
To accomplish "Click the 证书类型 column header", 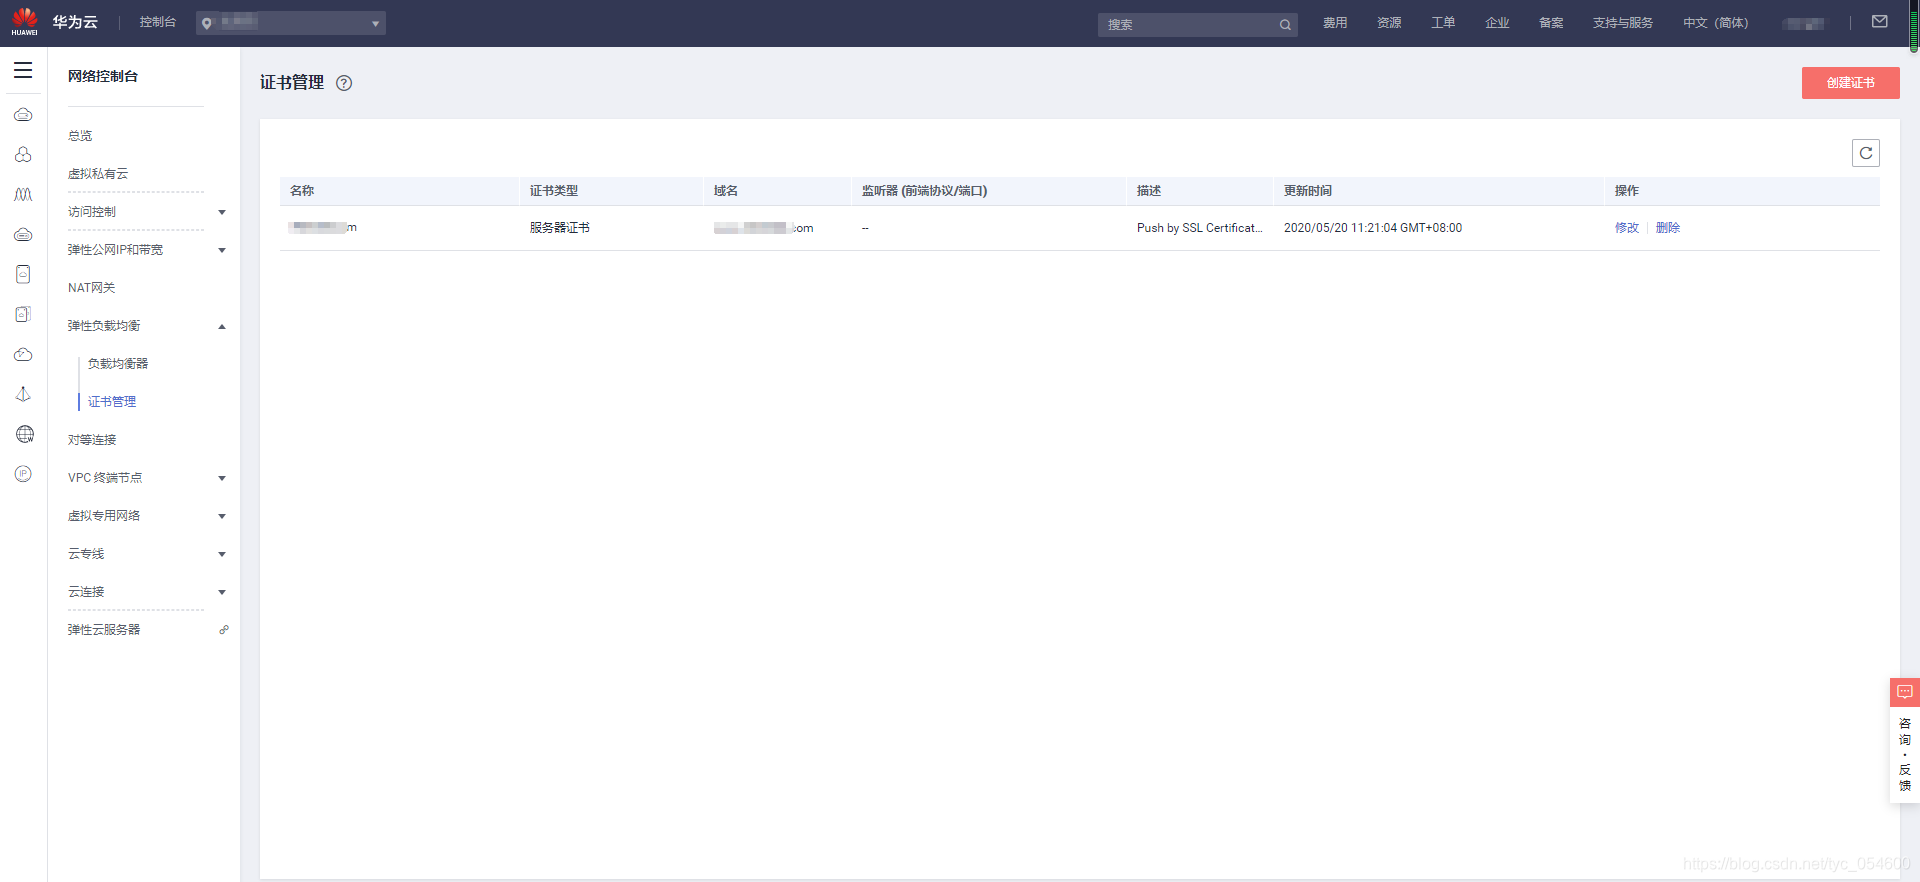I will pos(554,191).
